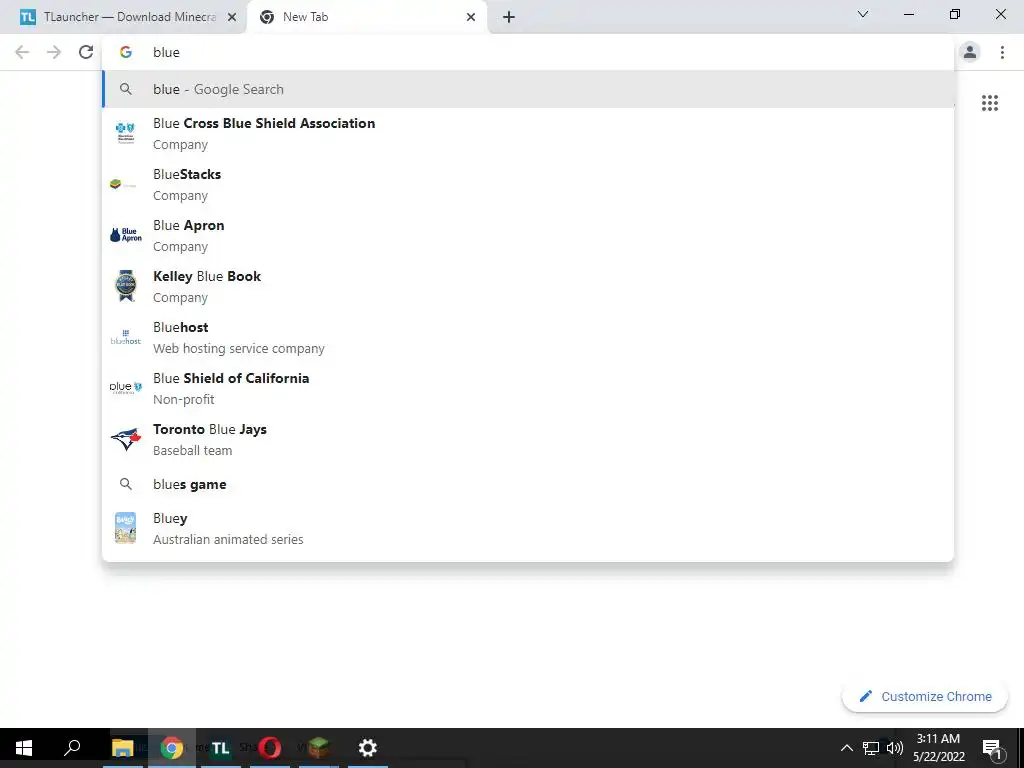Open the Google apps grid
This screenshot has width=1024, height=768.
[989, 103]
